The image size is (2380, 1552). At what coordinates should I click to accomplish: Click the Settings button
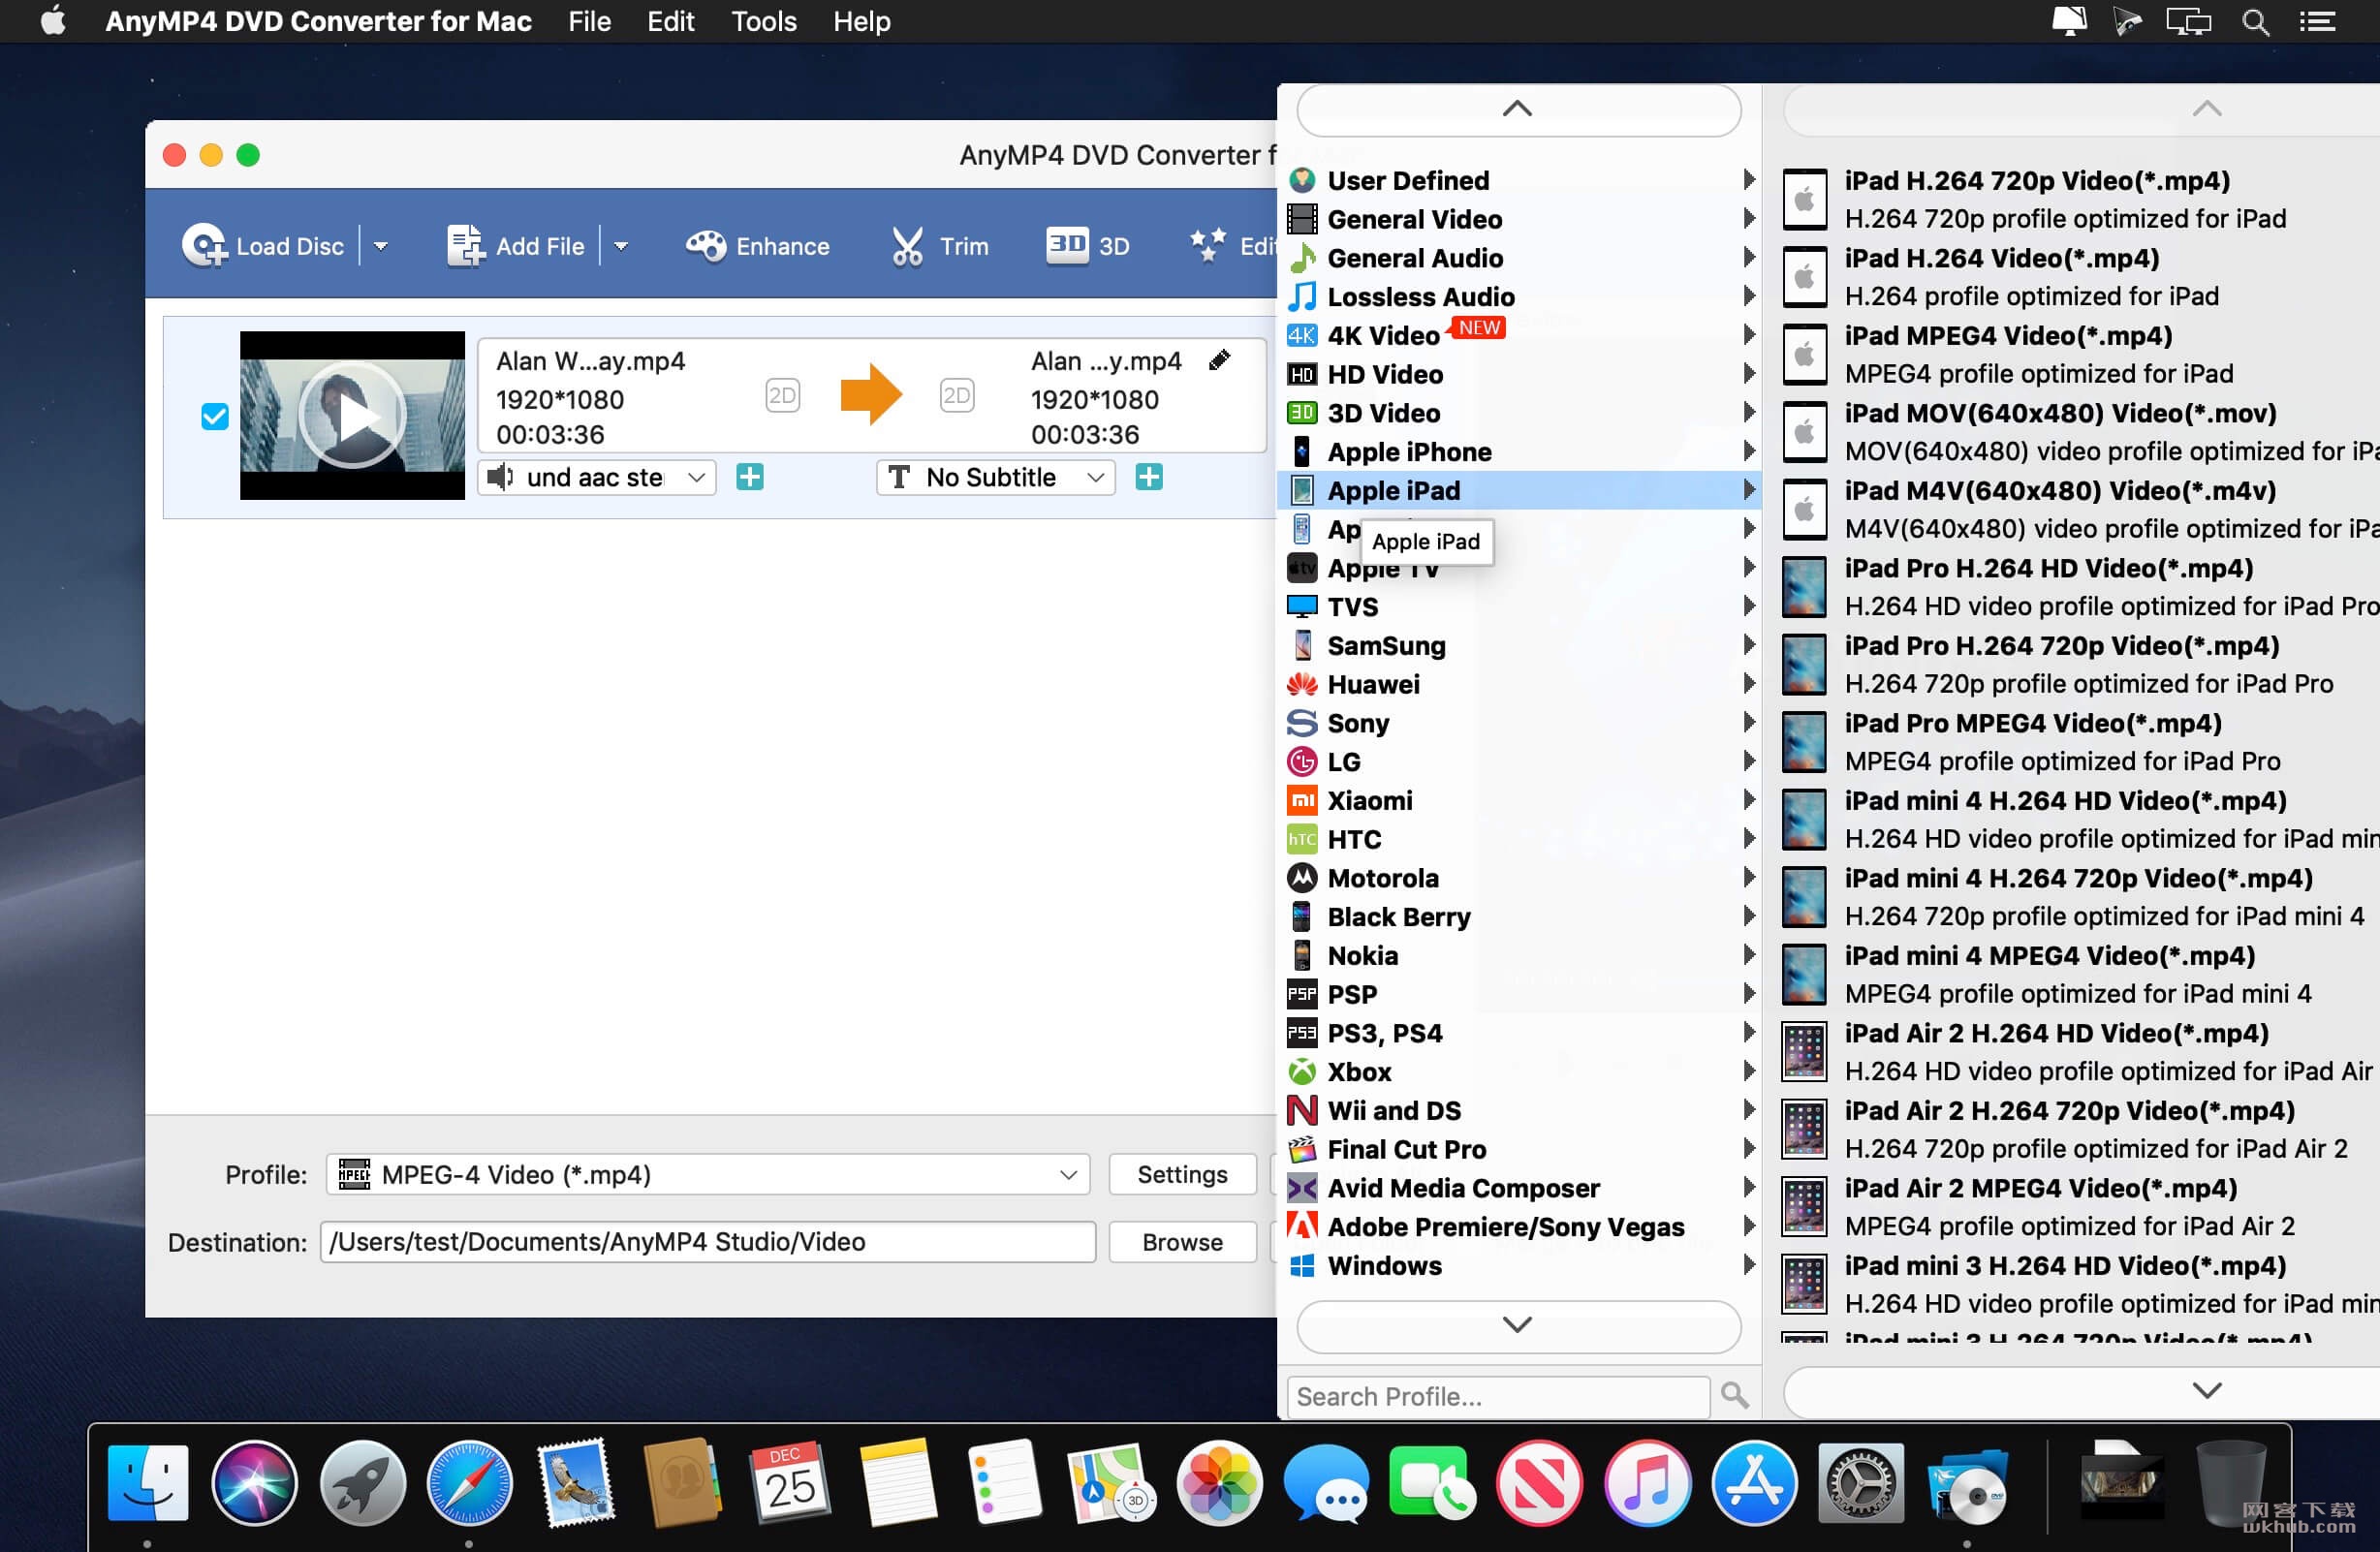click(x=1182, y=1174)
